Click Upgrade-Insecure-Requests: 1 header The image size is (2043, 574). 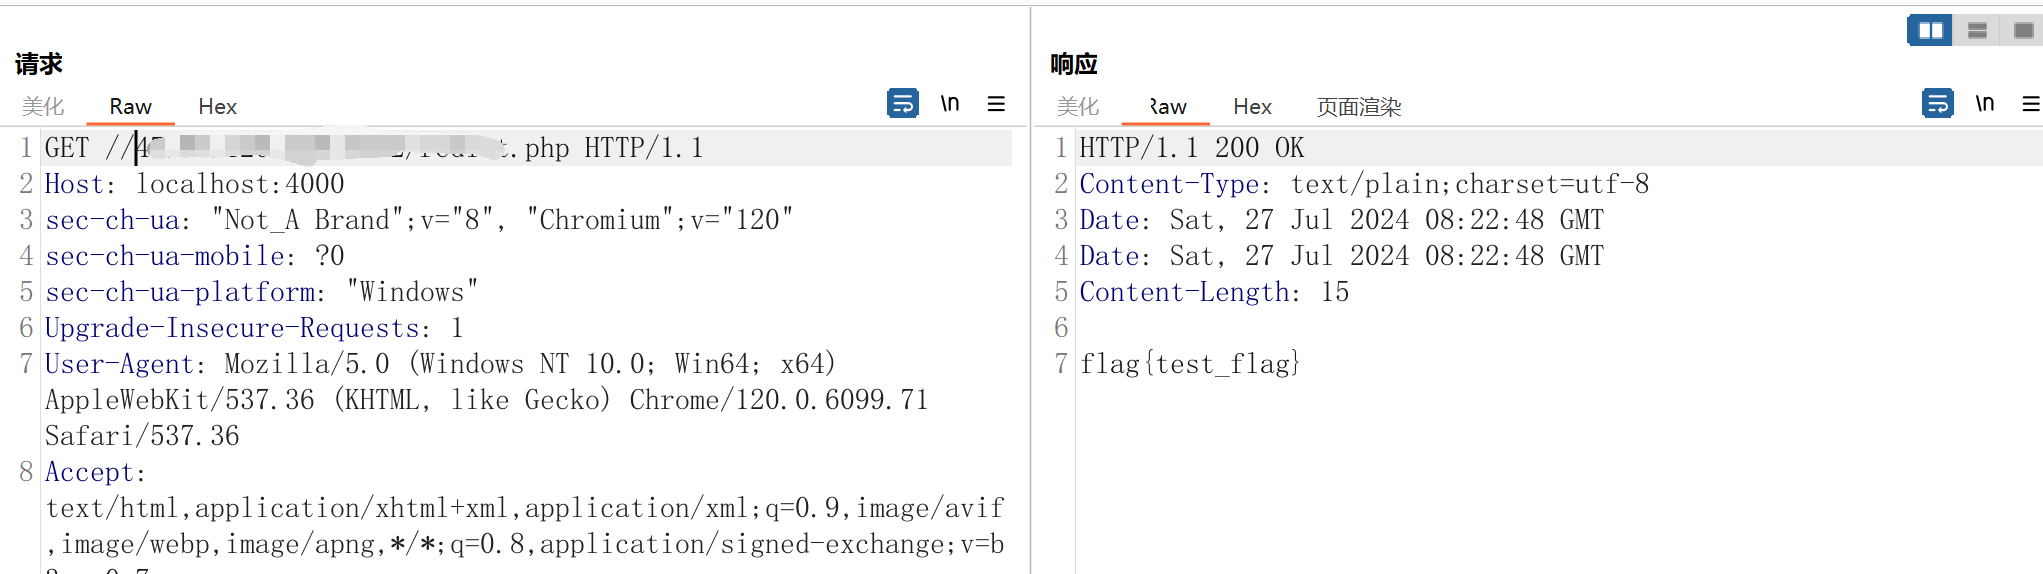pyautogui.click(x=254, y=328)
